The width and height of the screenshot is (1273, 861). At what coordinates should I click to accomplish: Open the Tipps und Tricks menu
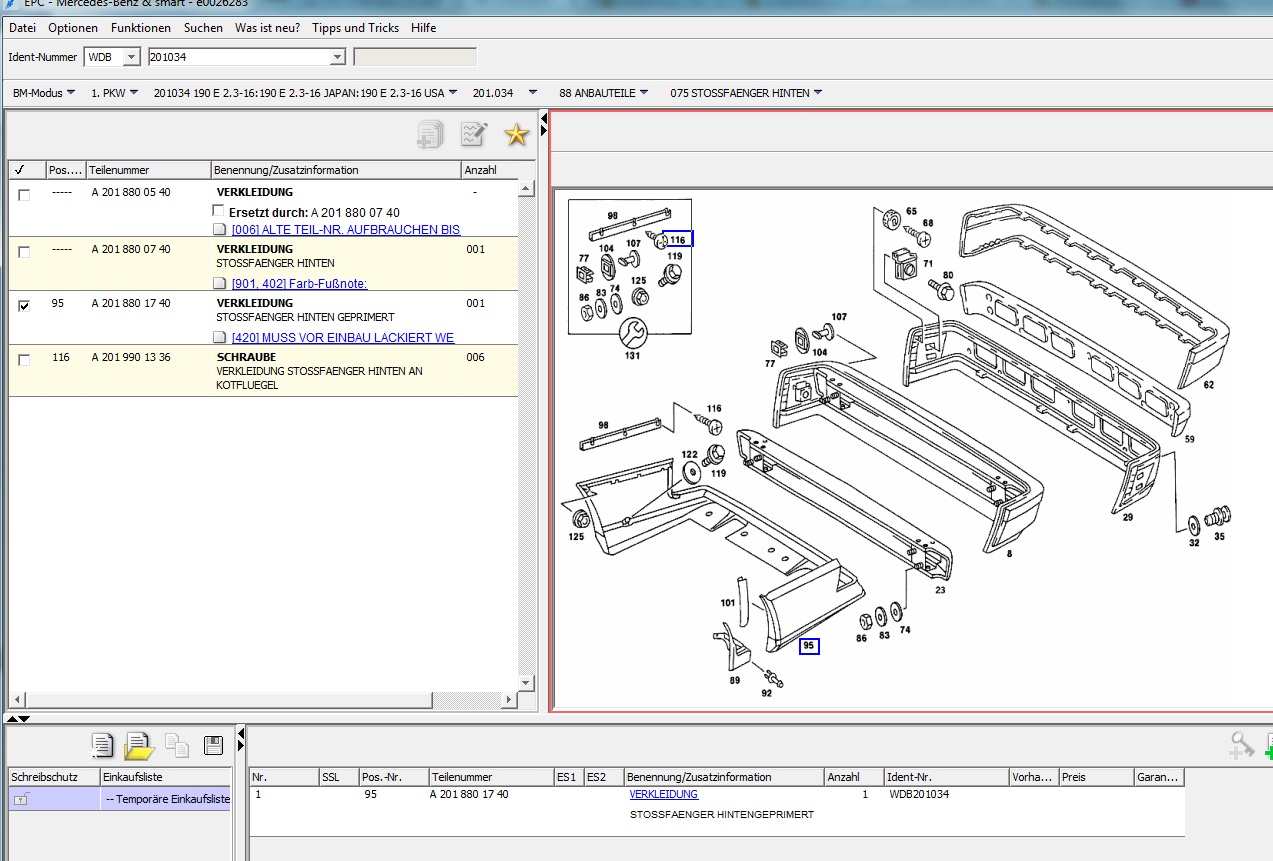(x=355, y=28)
